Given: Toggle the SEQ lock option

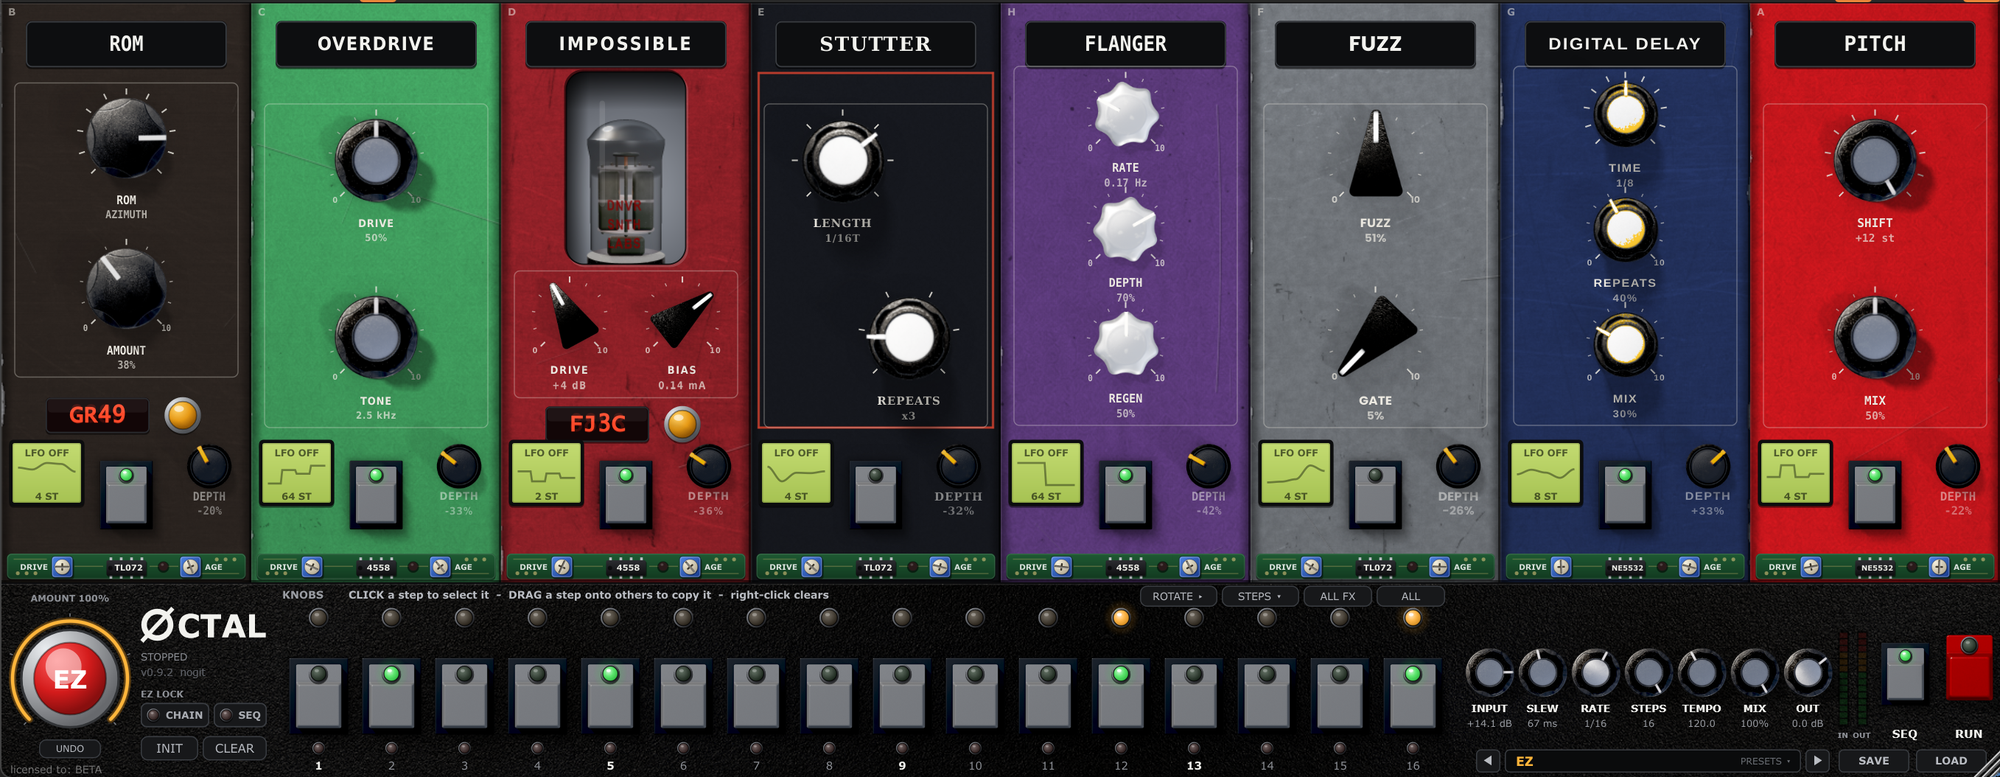Looking at the screenshot, I should [x=240, y=715].
